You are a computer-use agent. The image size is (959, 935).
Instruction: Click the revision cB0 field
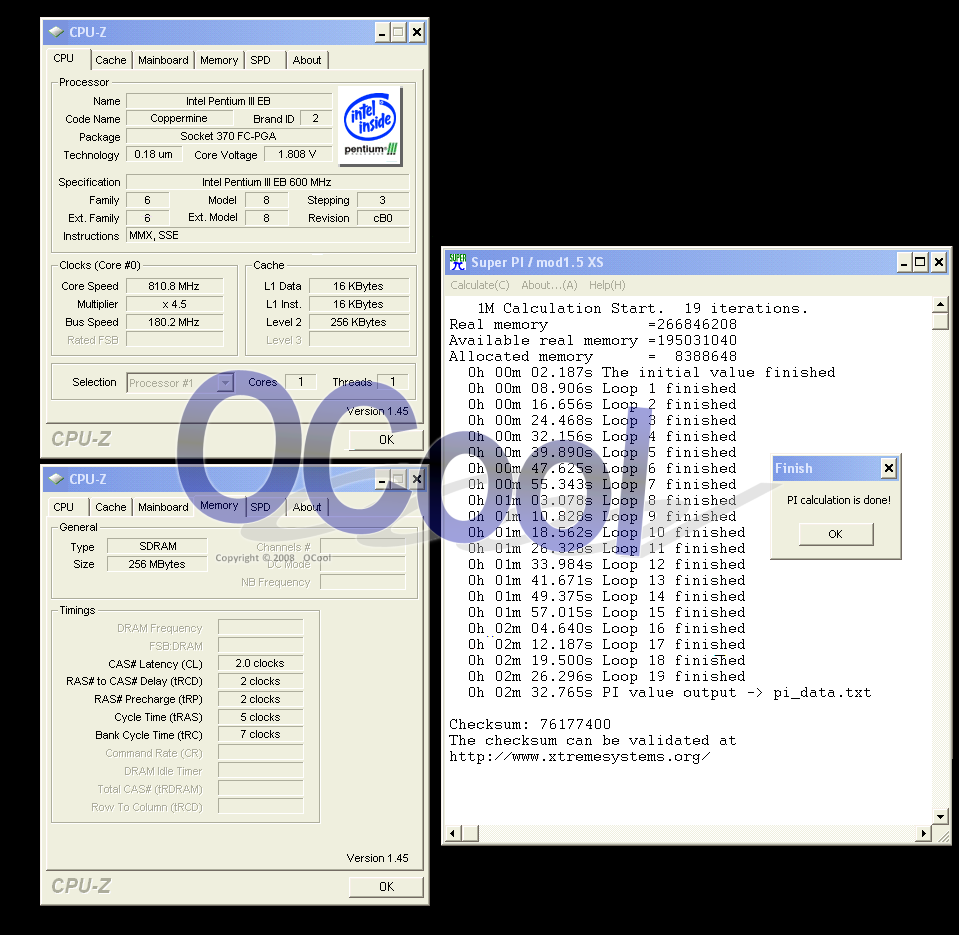click(x=383, y=218)
